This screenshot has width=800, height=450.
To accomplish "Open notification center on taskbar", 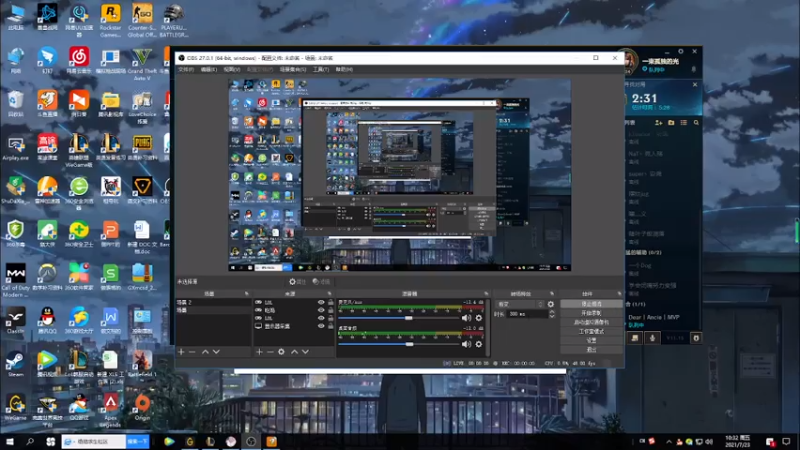I will click(786, 441).
